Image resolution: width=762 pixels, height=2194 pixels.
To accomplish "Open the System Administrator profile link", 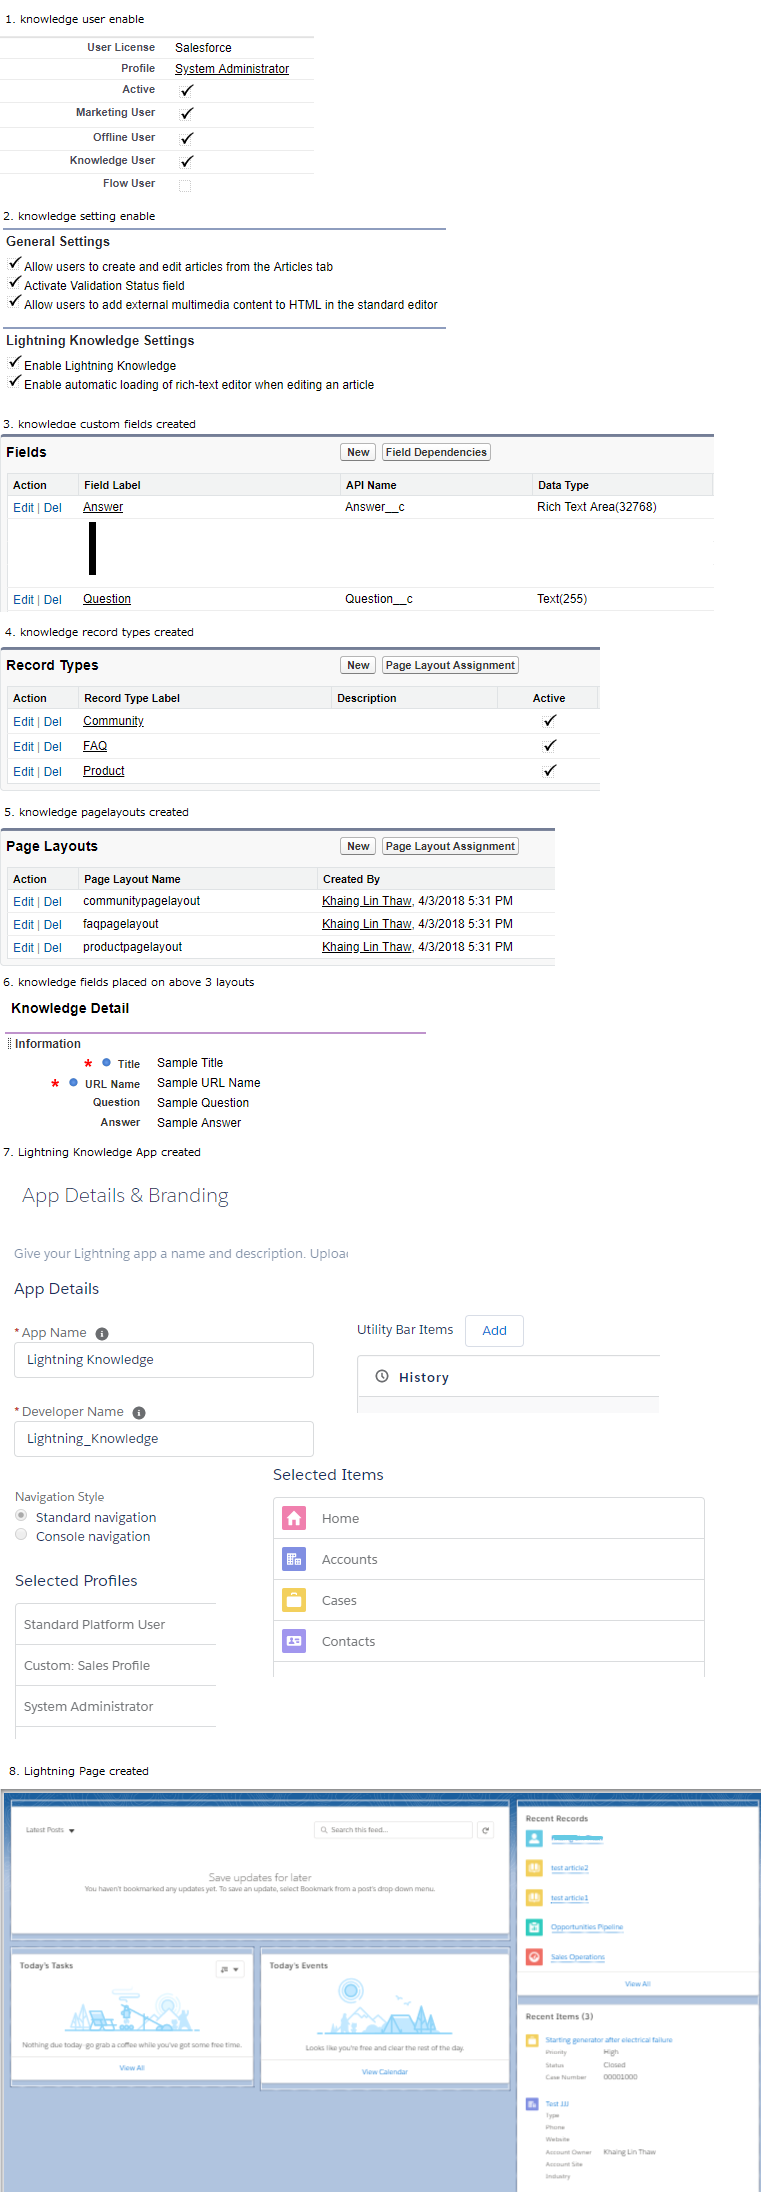I will [x=232, y=69].
